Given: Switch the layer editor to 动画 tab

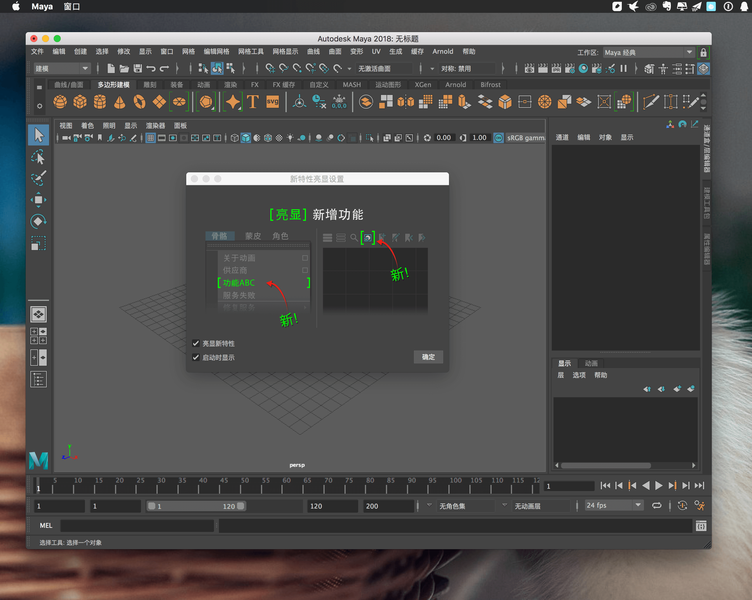Looking at the screenshot, I should pos(591,363).
